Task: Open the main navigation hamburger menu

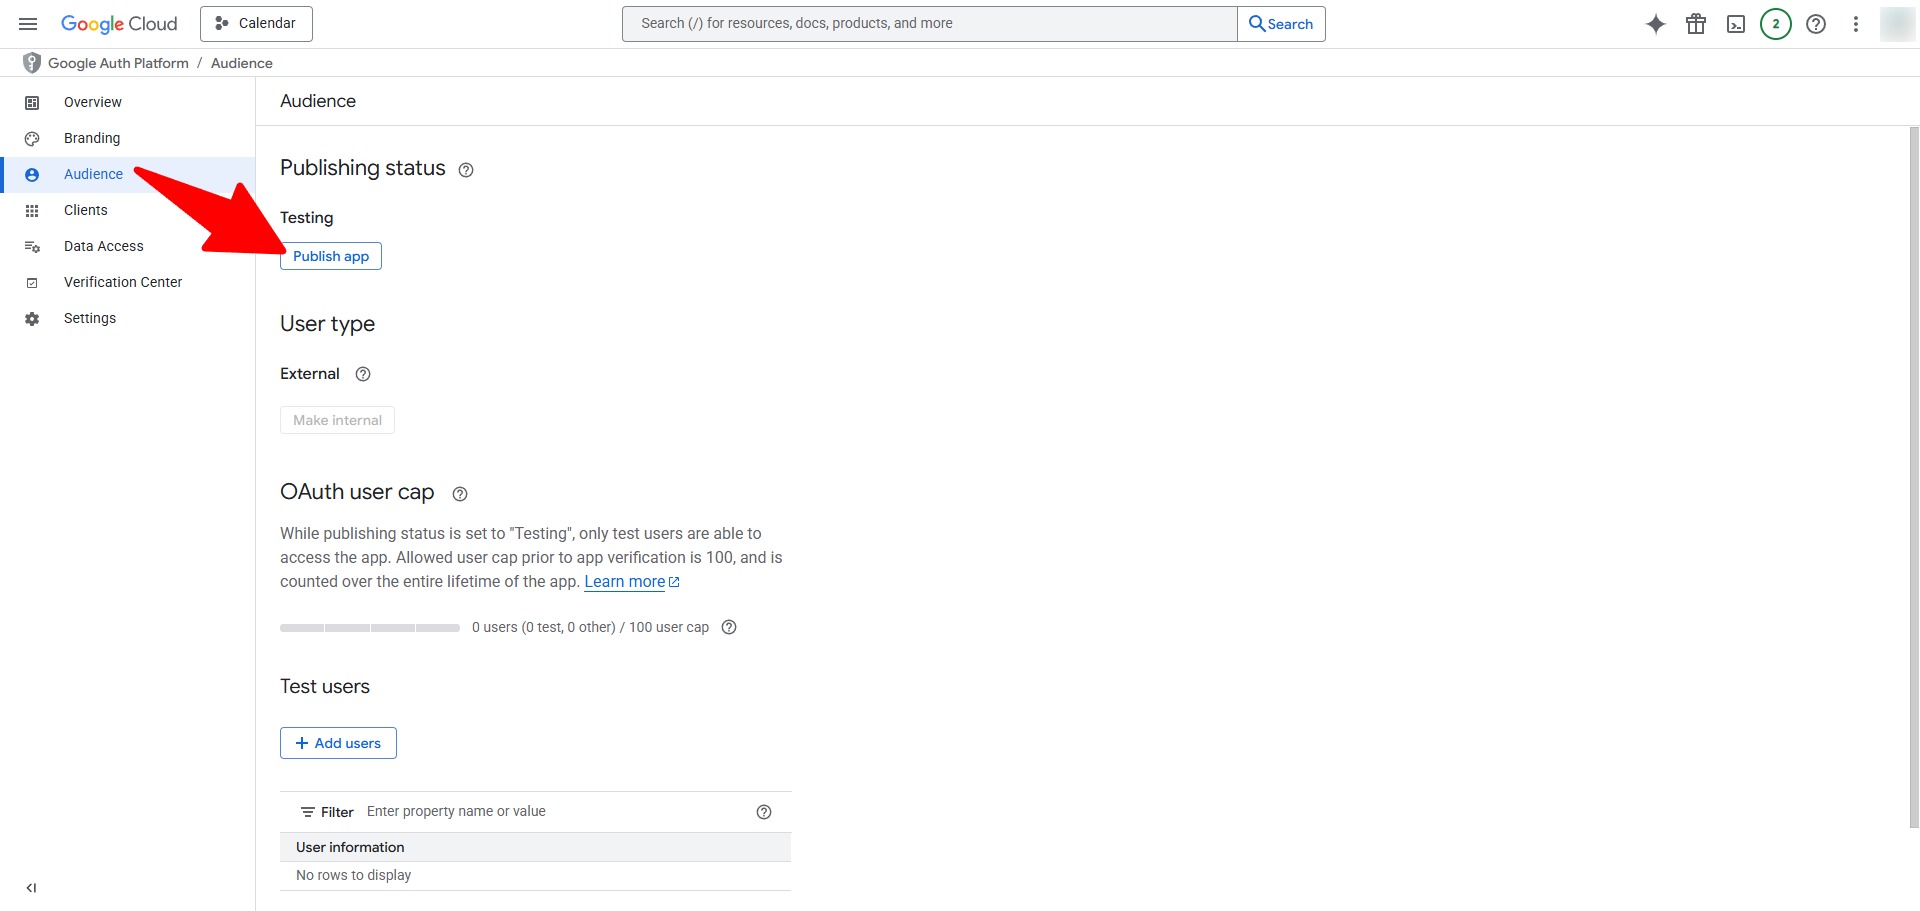Action: (28, 24)
